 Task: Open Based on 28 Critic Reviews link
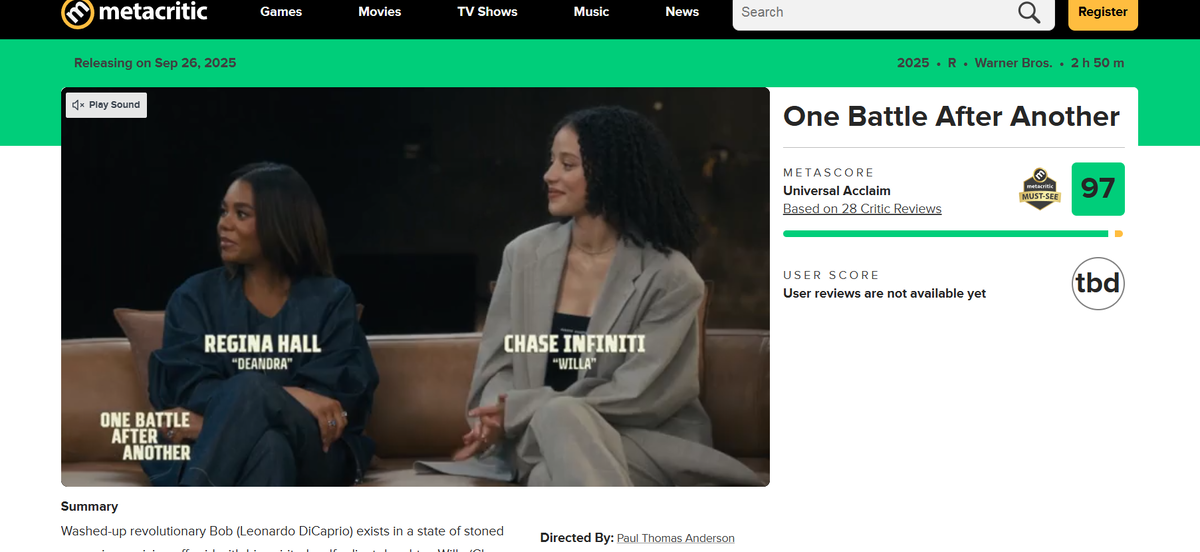[862, 209]
